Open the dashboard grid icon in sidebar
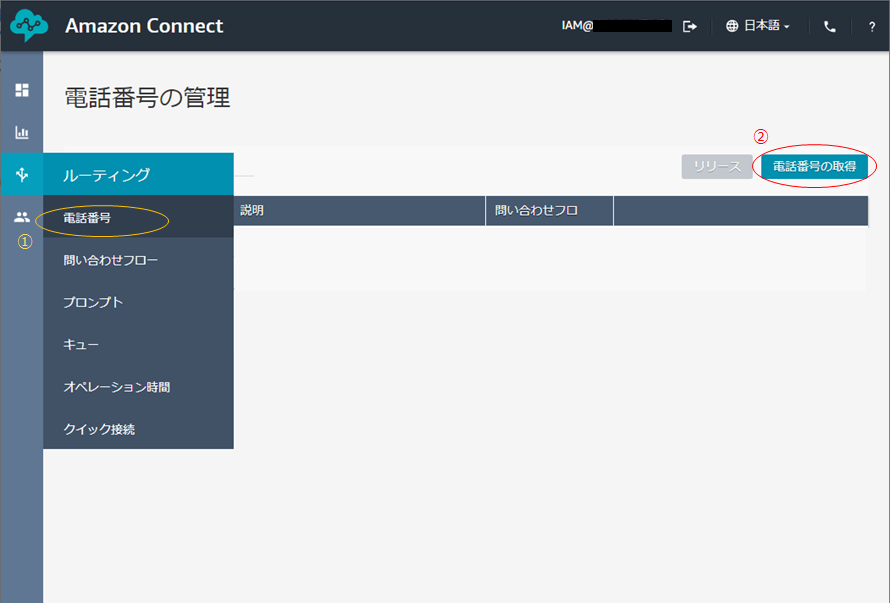Viewport: 890px width, 603px height. (x=22, y=90)
